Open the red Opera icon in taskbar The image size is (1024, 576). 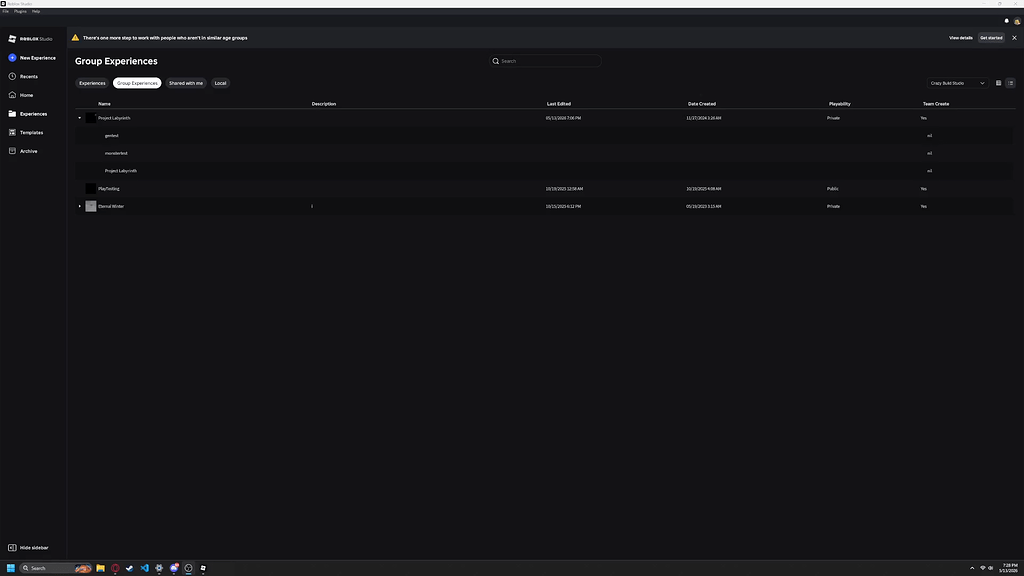pos(115,568)
